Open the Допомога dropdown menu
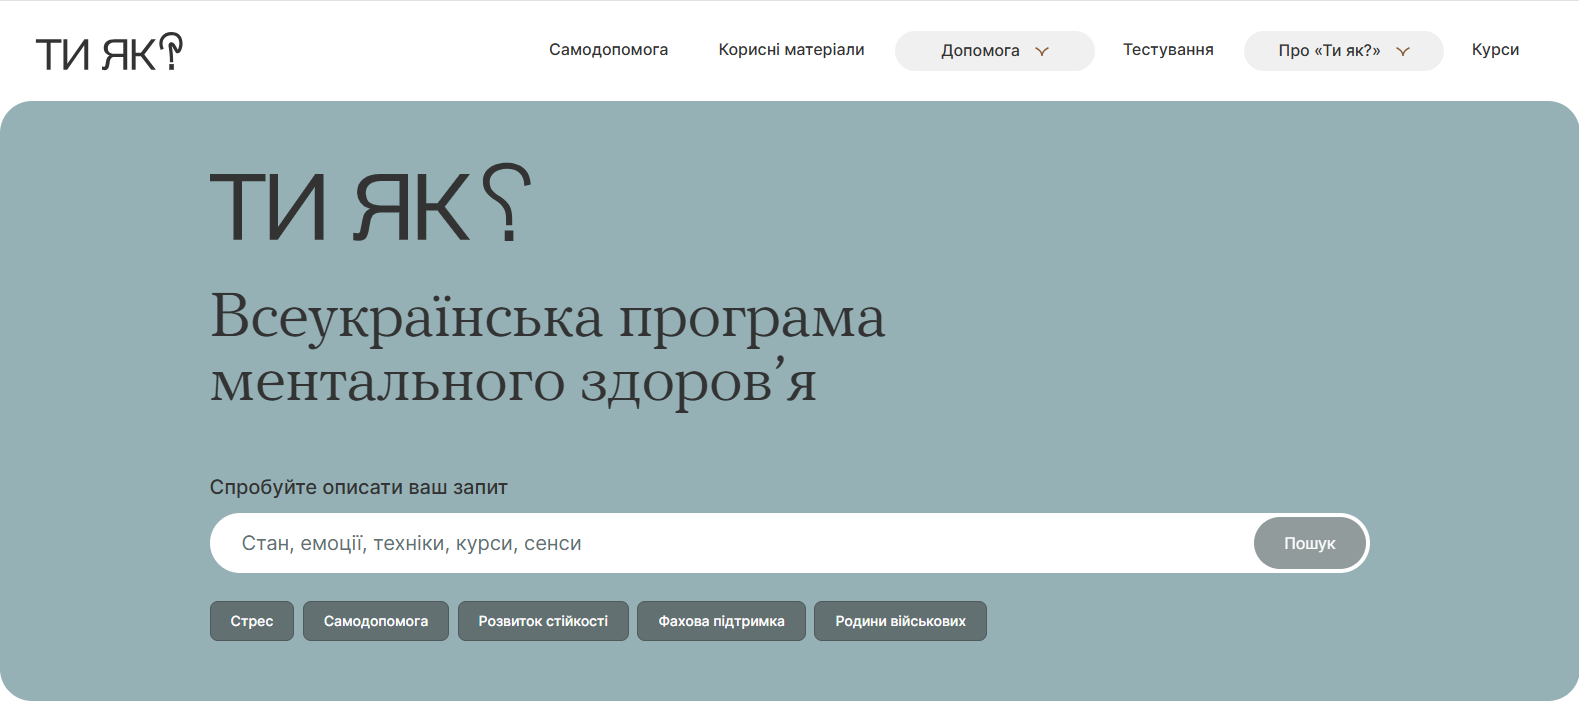The height and width of the screenshot is (701, 1579). pos(981,51)
